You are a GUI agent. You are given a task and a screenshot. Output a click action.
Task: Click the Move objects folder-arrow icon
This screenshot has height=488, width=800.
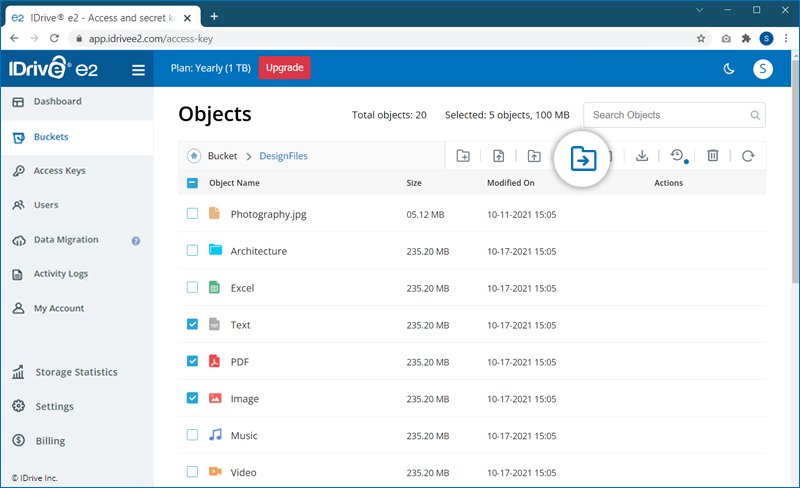[583, 158]
